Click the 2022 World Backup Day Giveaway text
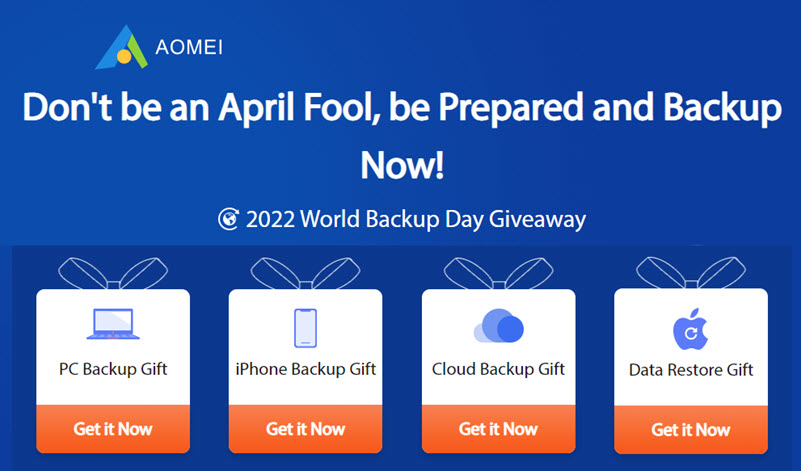Screen dimensions: 801x471 click(x=415, y=219)
